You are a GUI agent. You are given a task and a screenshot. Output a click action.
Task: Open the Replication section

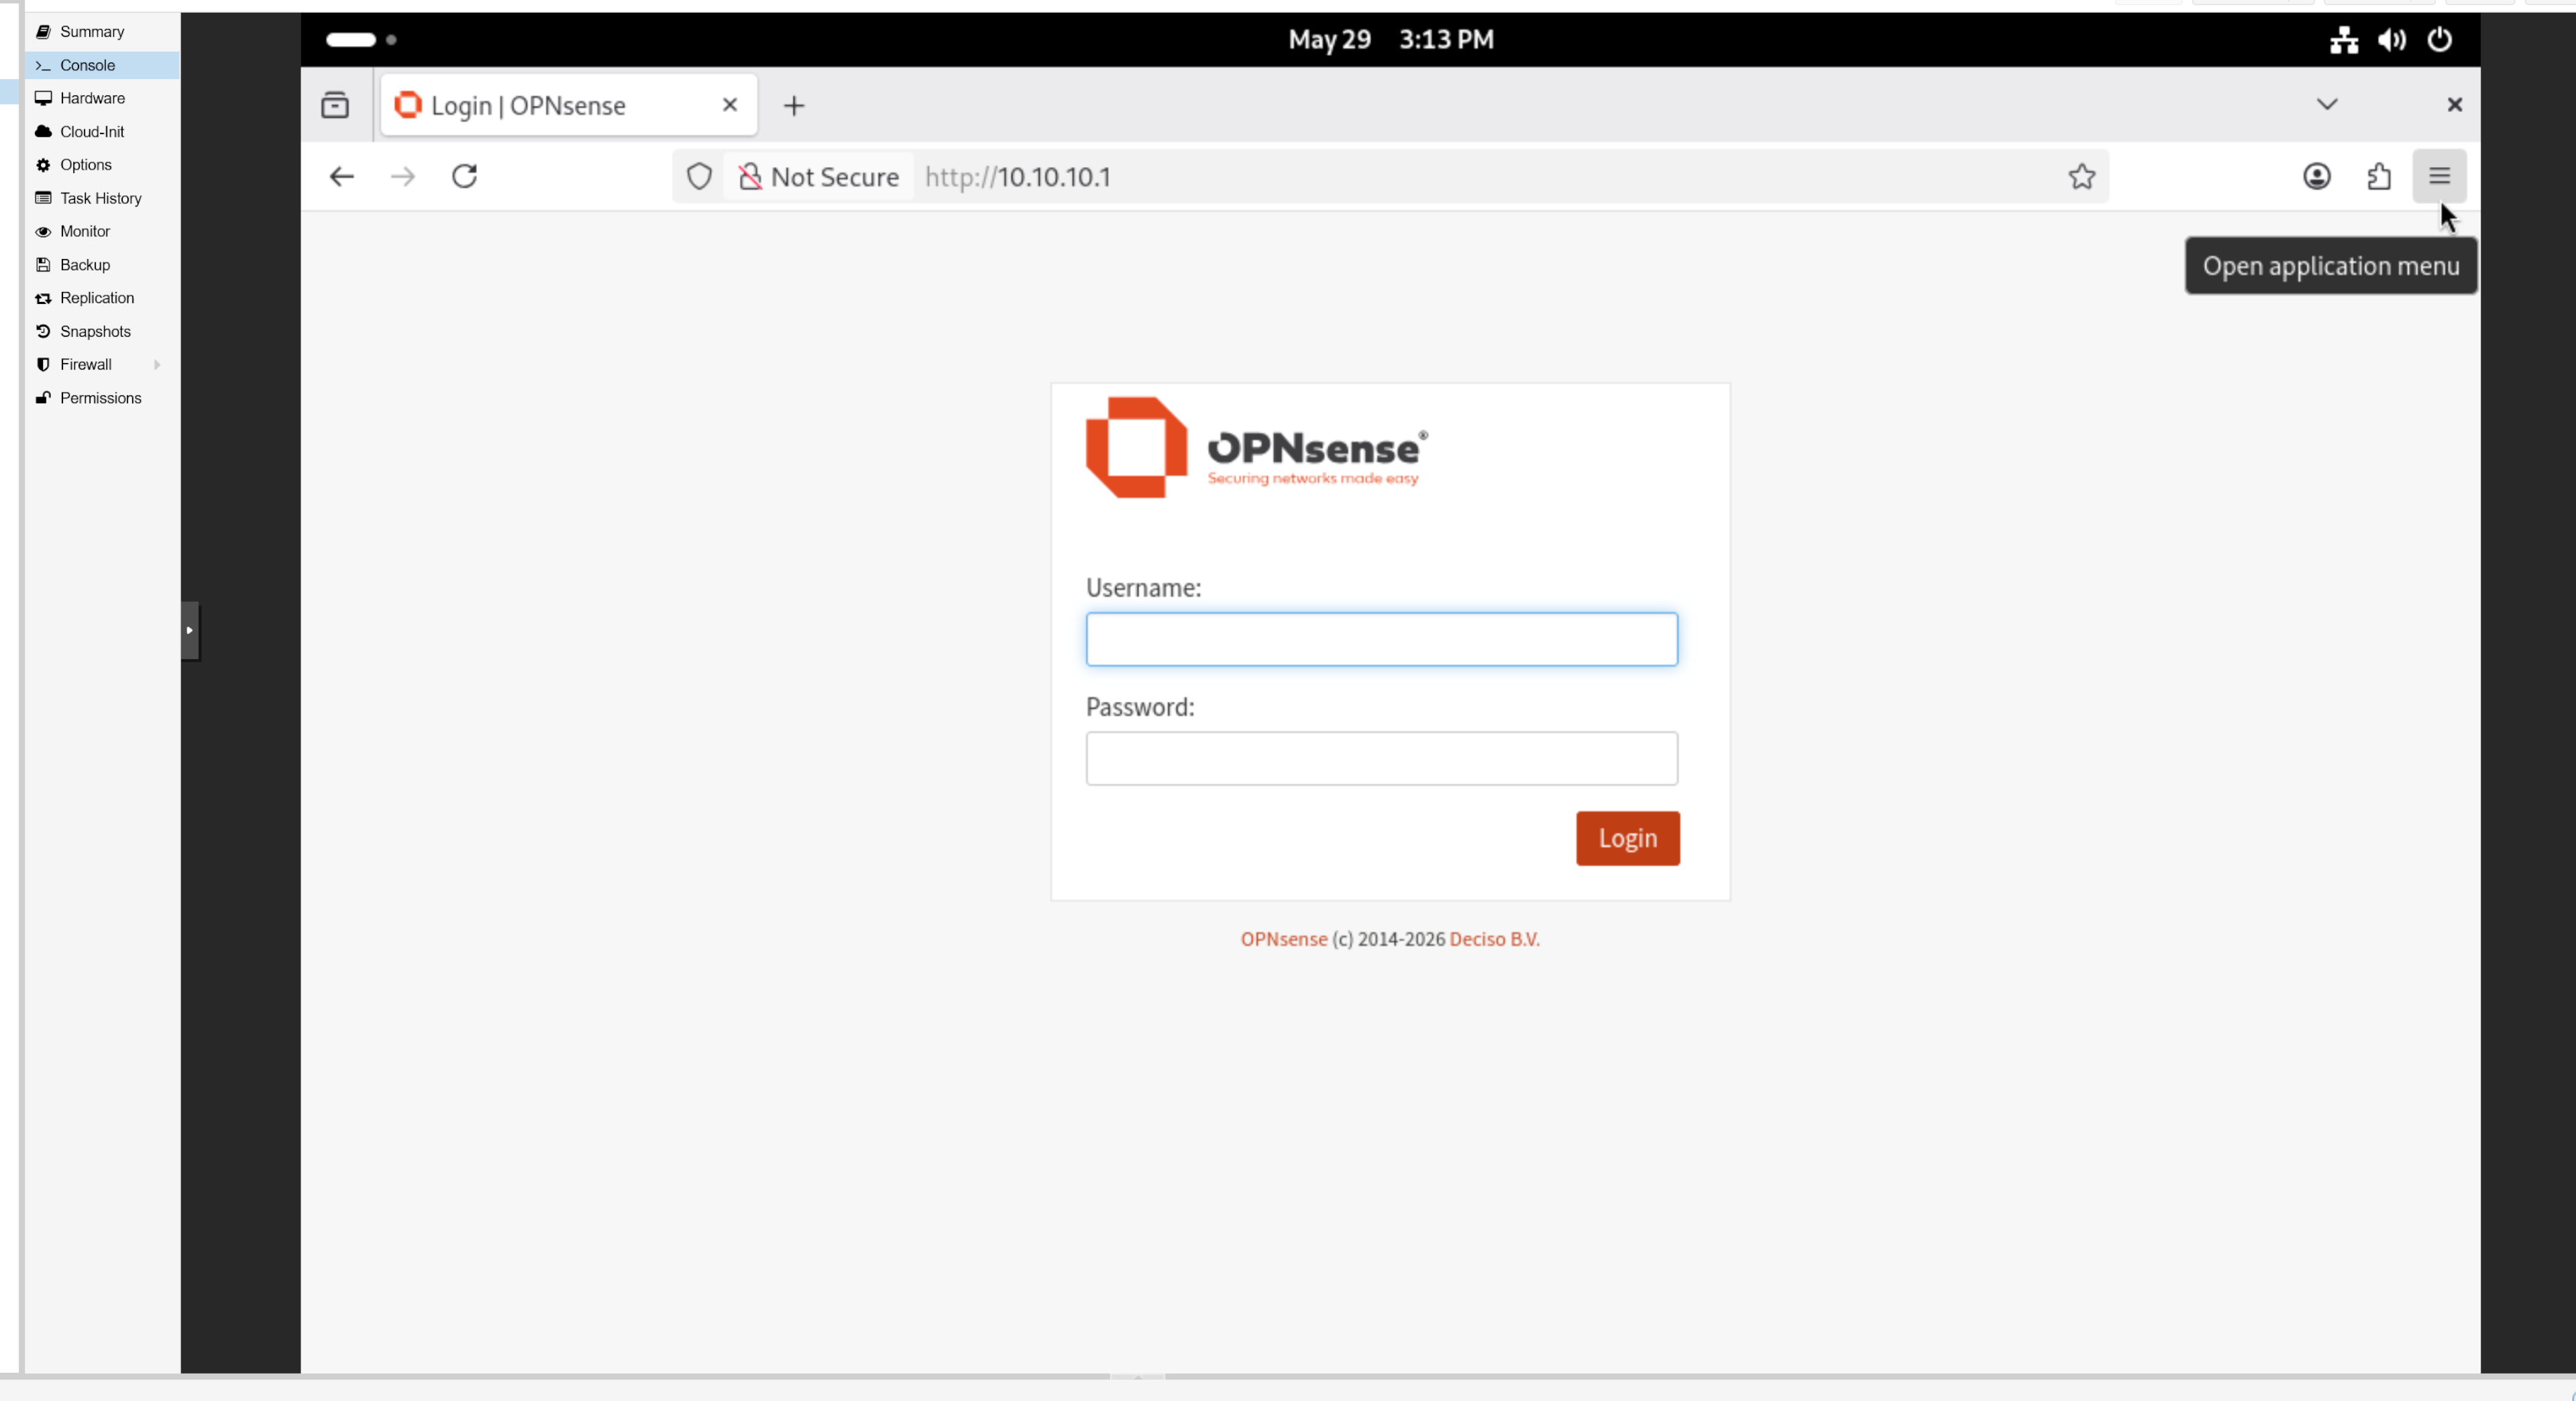pos(96,297)
